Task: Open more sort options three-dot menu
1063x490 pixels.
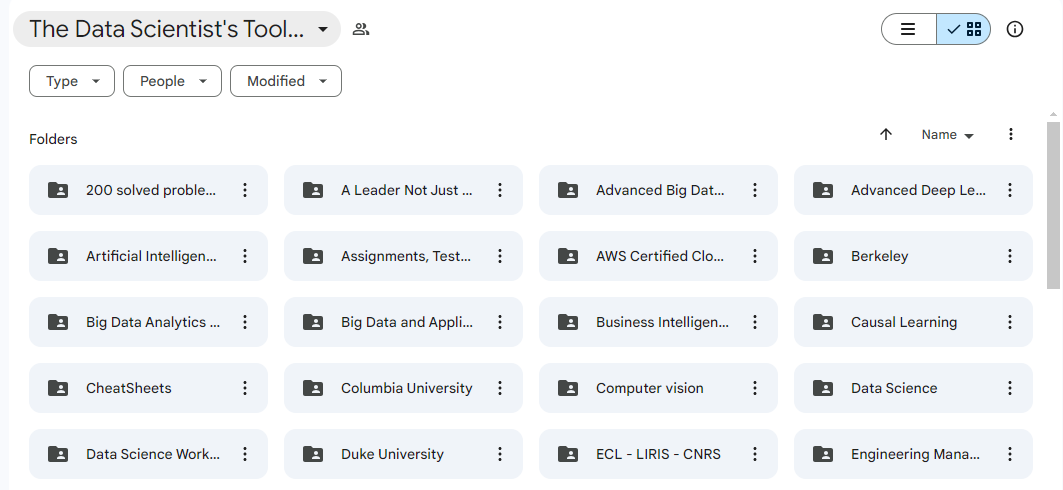Action: click(1010, 134)
